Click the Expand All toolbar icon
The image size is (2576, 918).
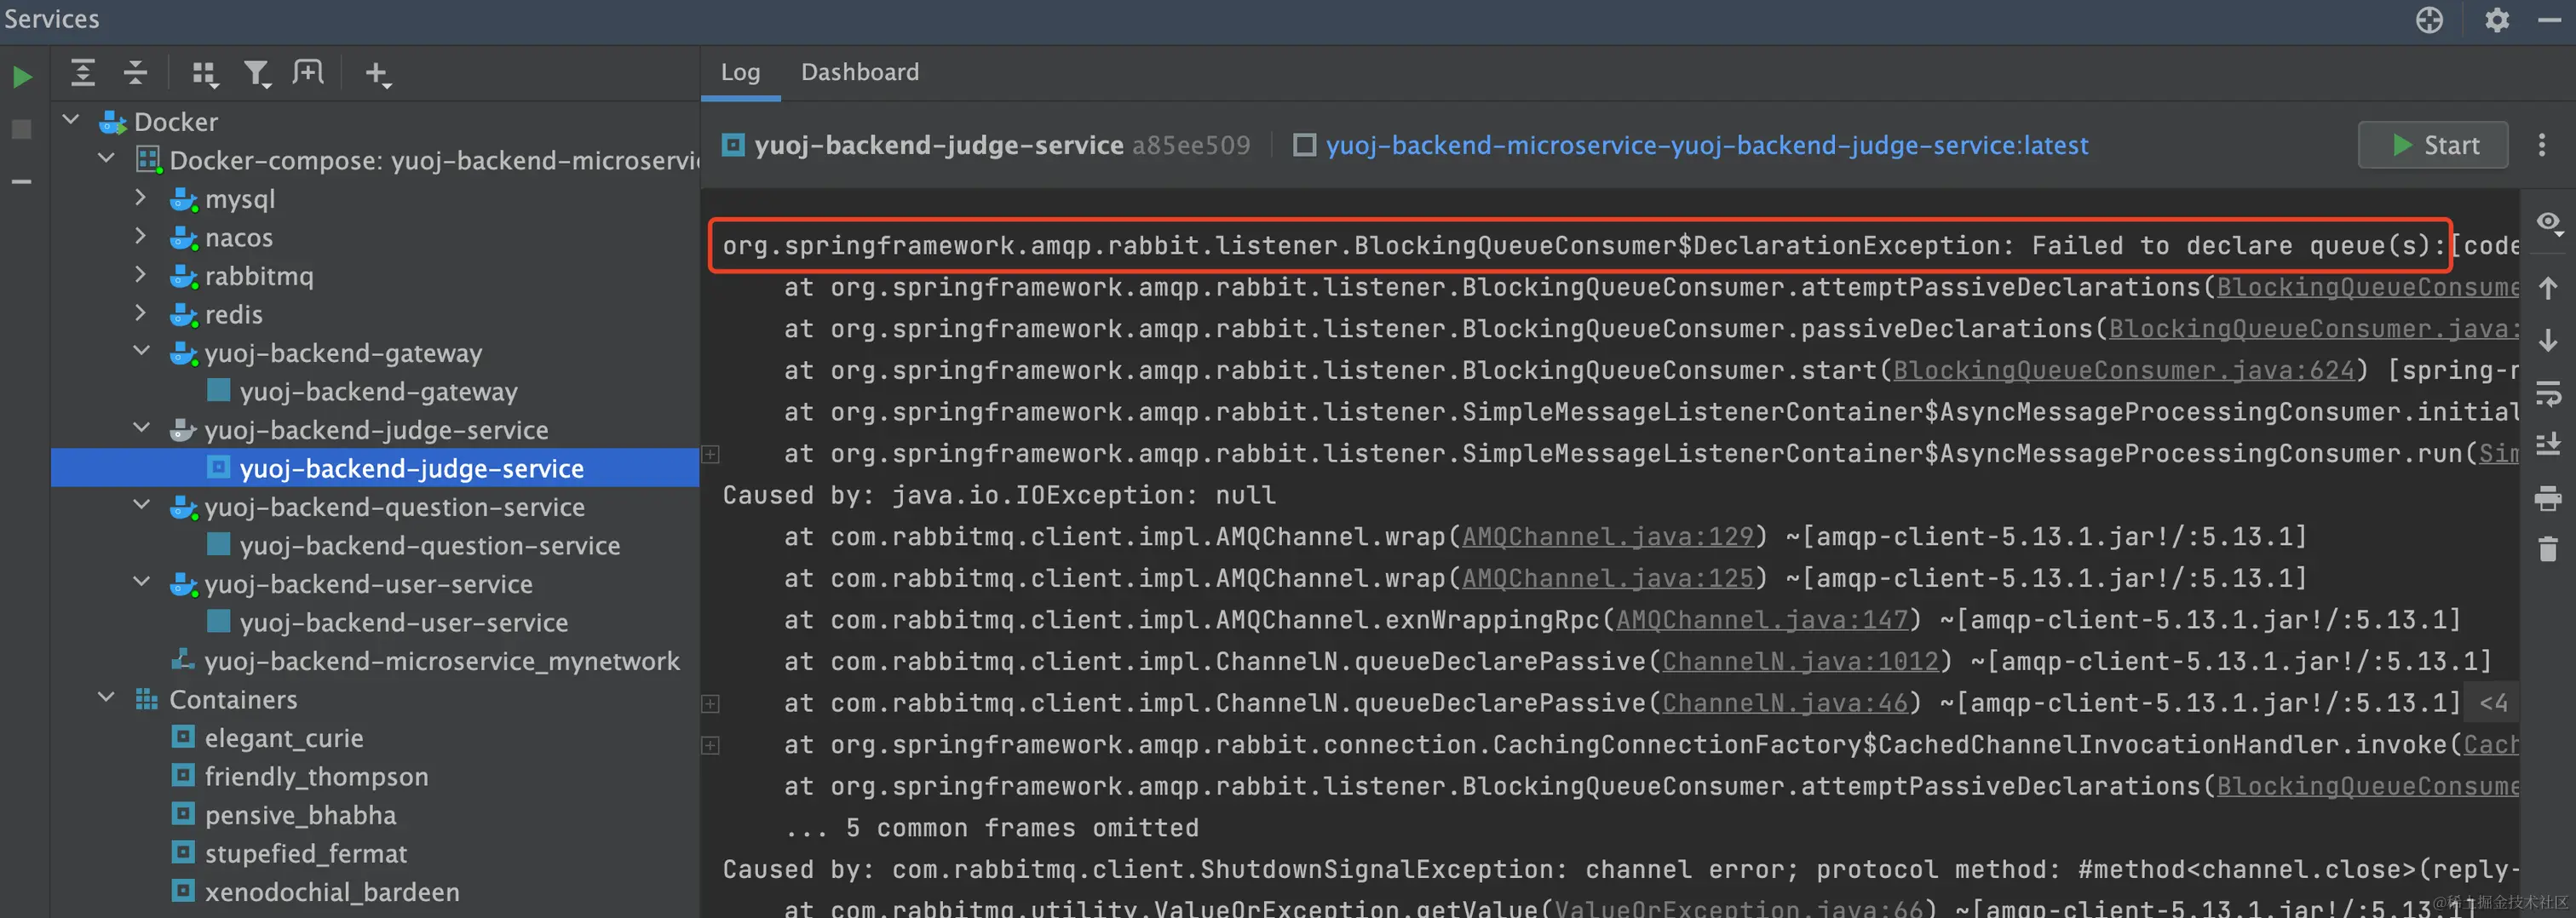[83, 73]
